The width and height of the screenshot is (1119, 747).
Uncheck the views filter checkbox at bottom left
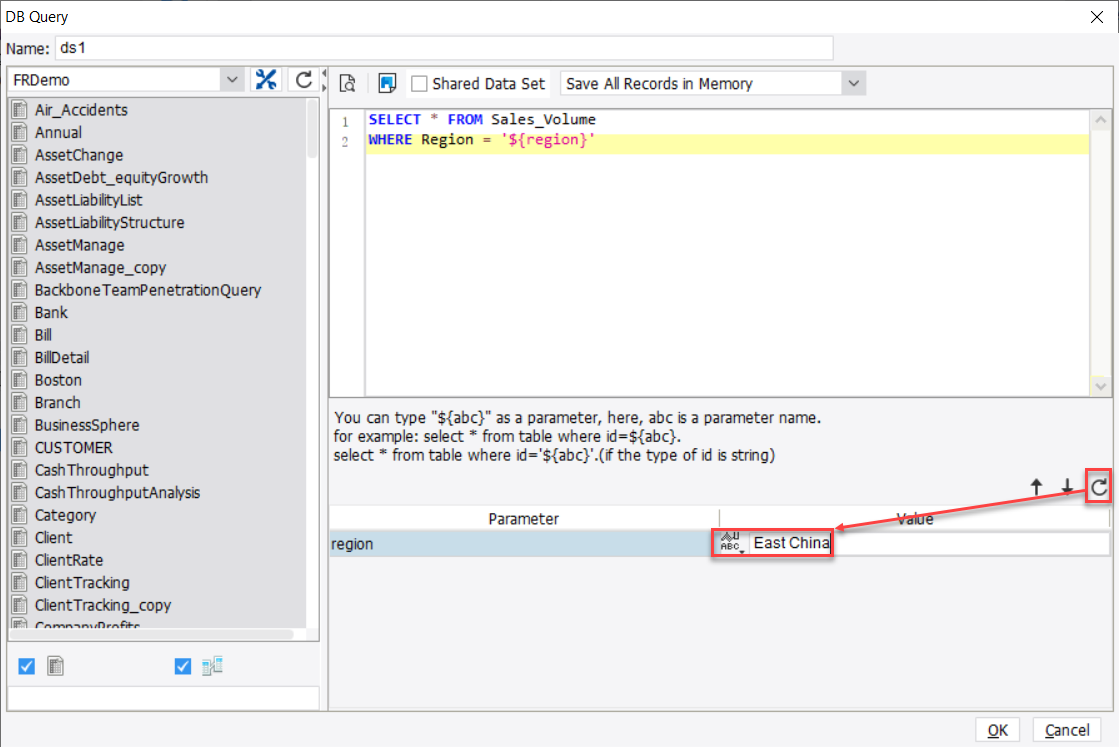point(182,666)
